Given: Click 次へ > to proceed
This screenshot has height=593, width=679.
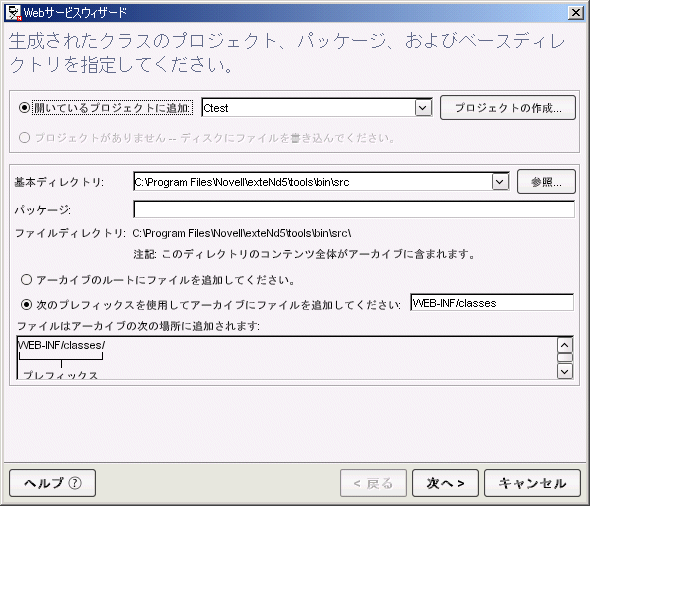Looking at the screenshot, I should (445, 483).
